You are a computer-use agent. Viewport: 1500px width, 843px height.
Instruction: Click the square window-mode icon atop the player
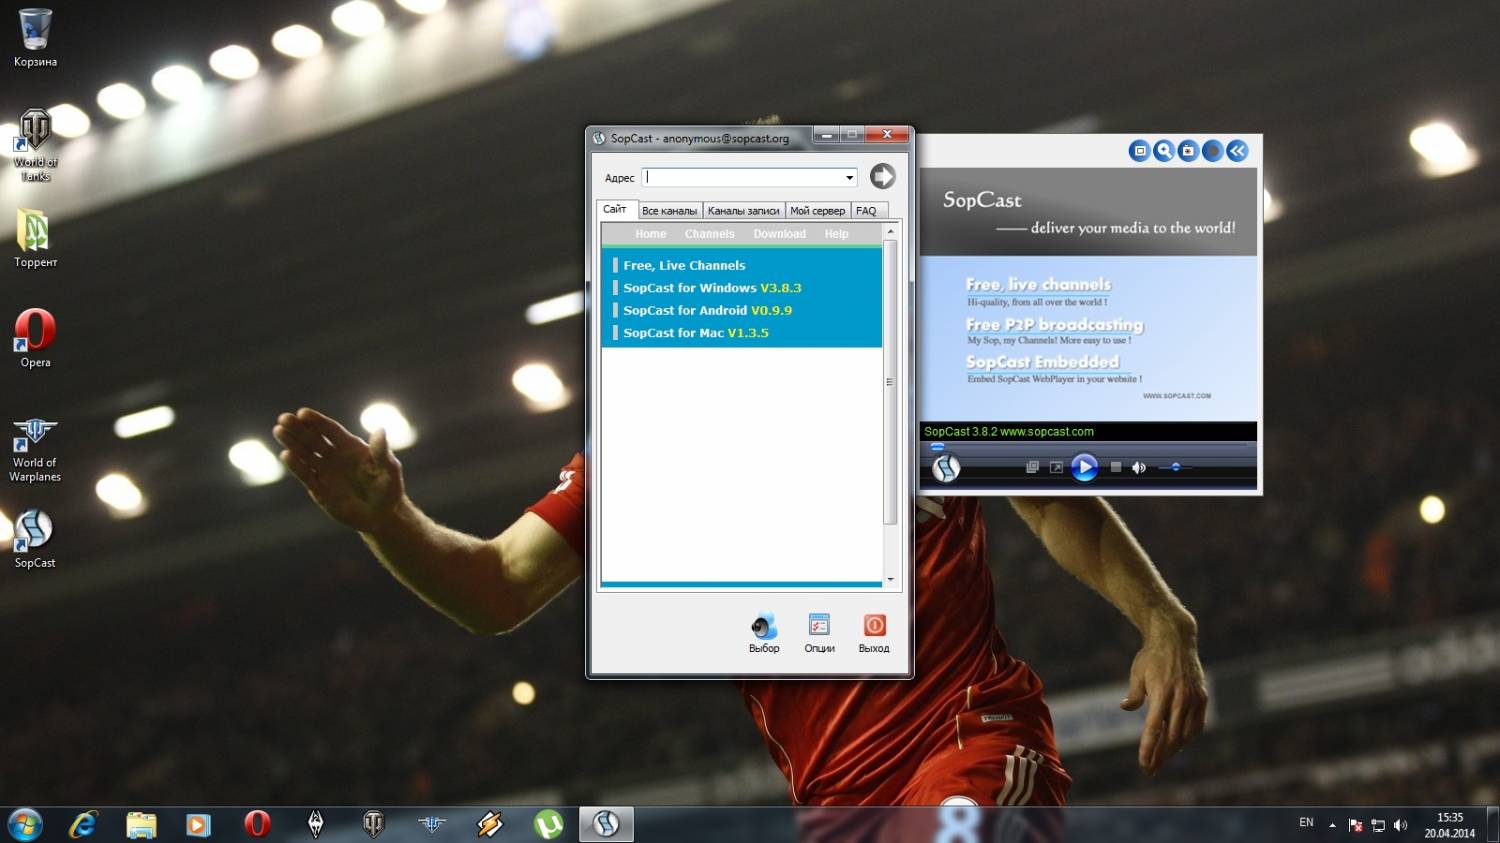pos(1139,151)
